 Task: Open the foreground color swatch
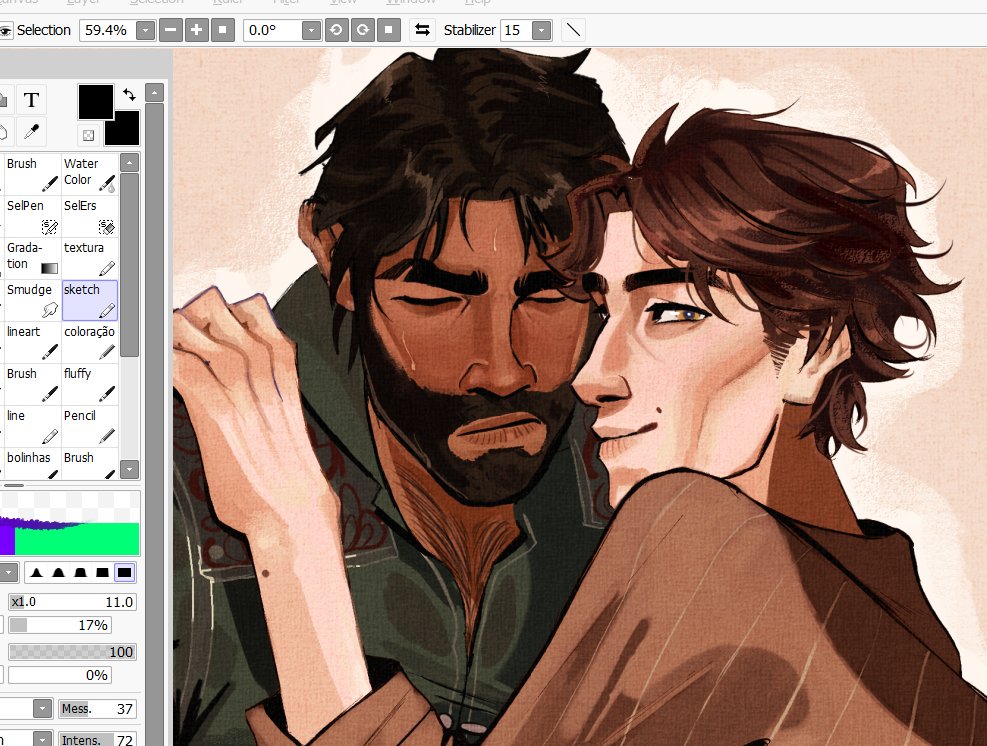[95, 101]
